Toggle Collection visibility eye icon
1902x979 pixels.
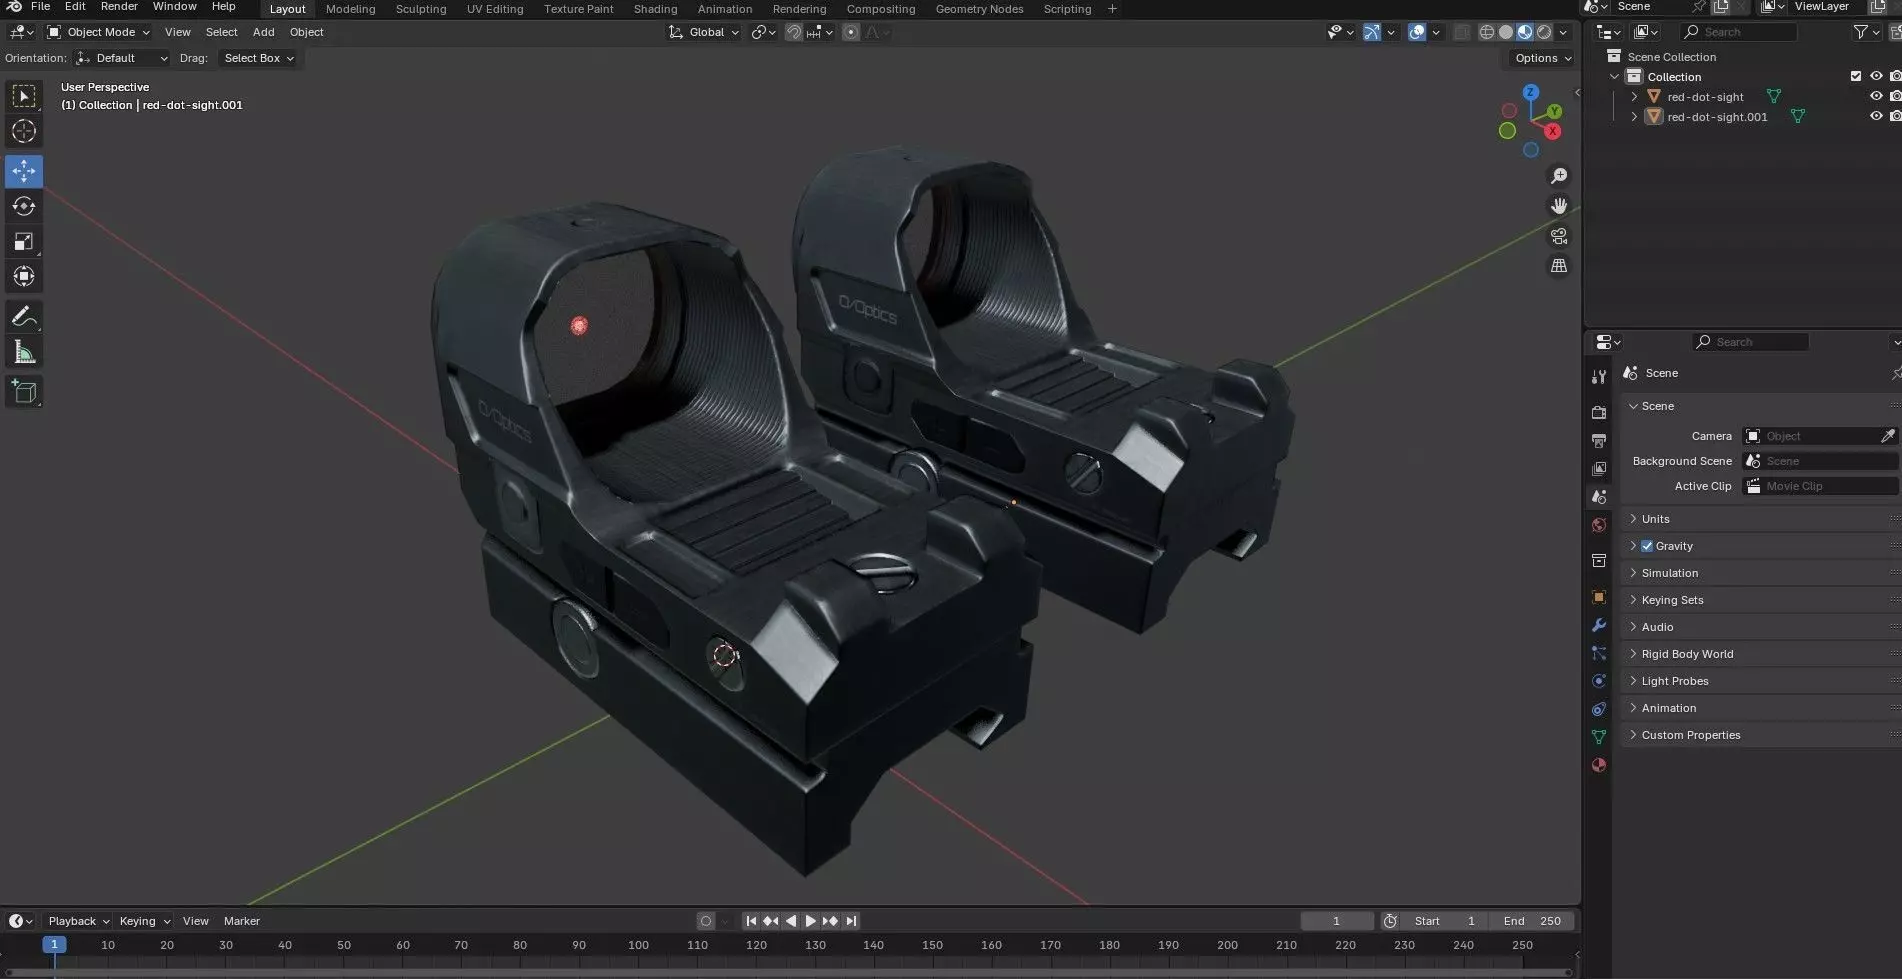(x=1876, y=77)
